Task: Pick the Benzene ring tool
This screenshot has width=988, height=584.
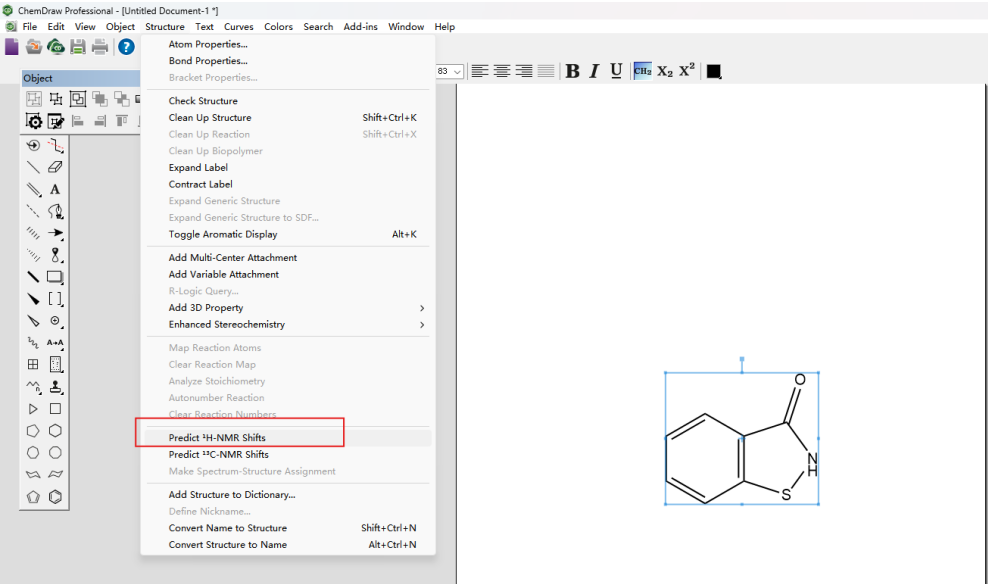Action: pyautogui.click(x=55, y=496)
